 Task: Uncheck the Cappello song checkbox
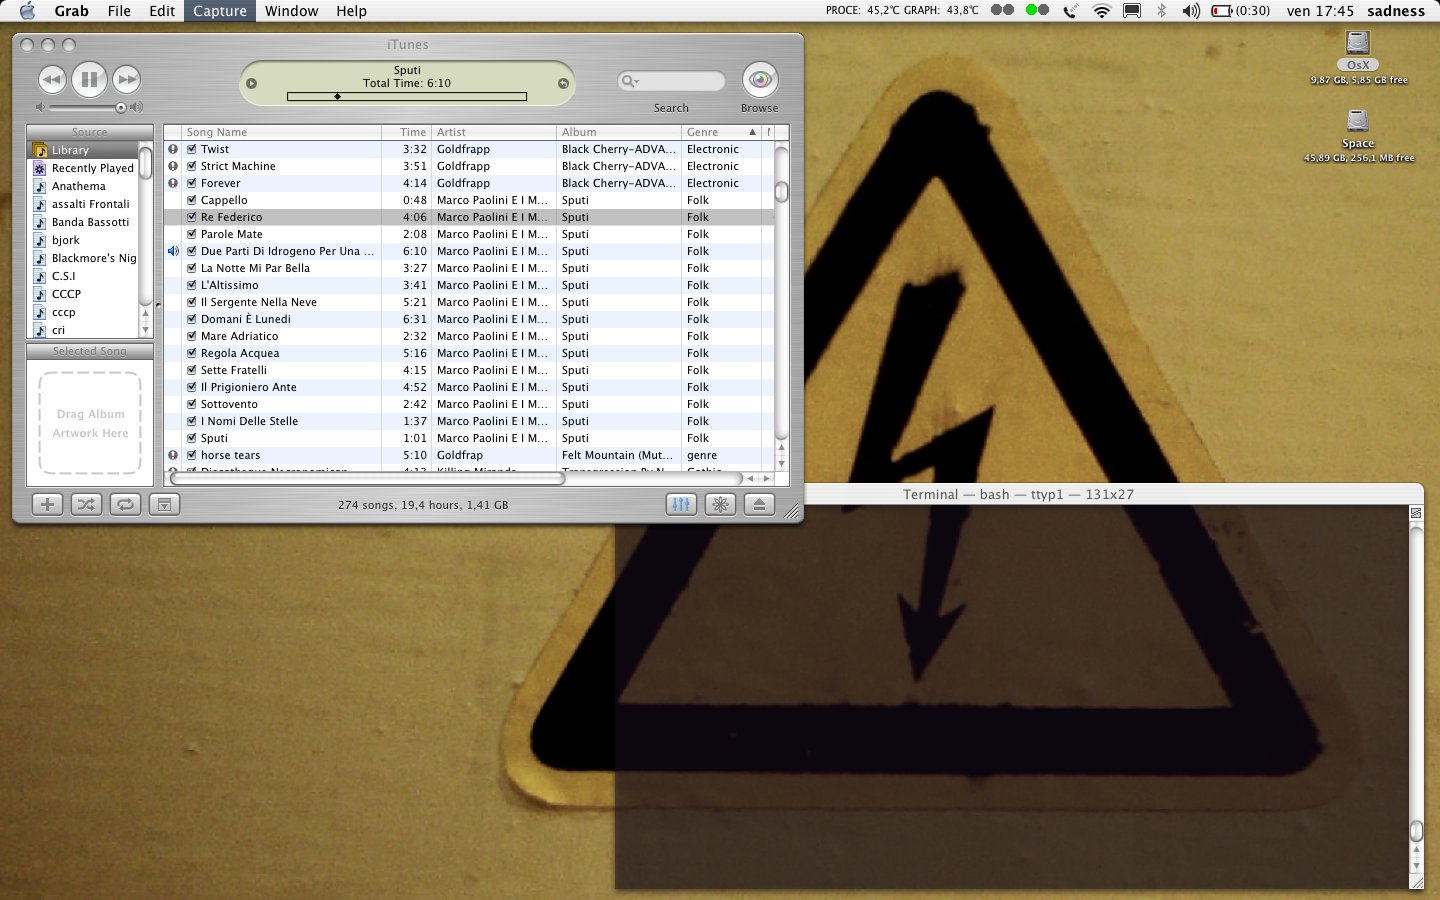click(x=192, y=200)
